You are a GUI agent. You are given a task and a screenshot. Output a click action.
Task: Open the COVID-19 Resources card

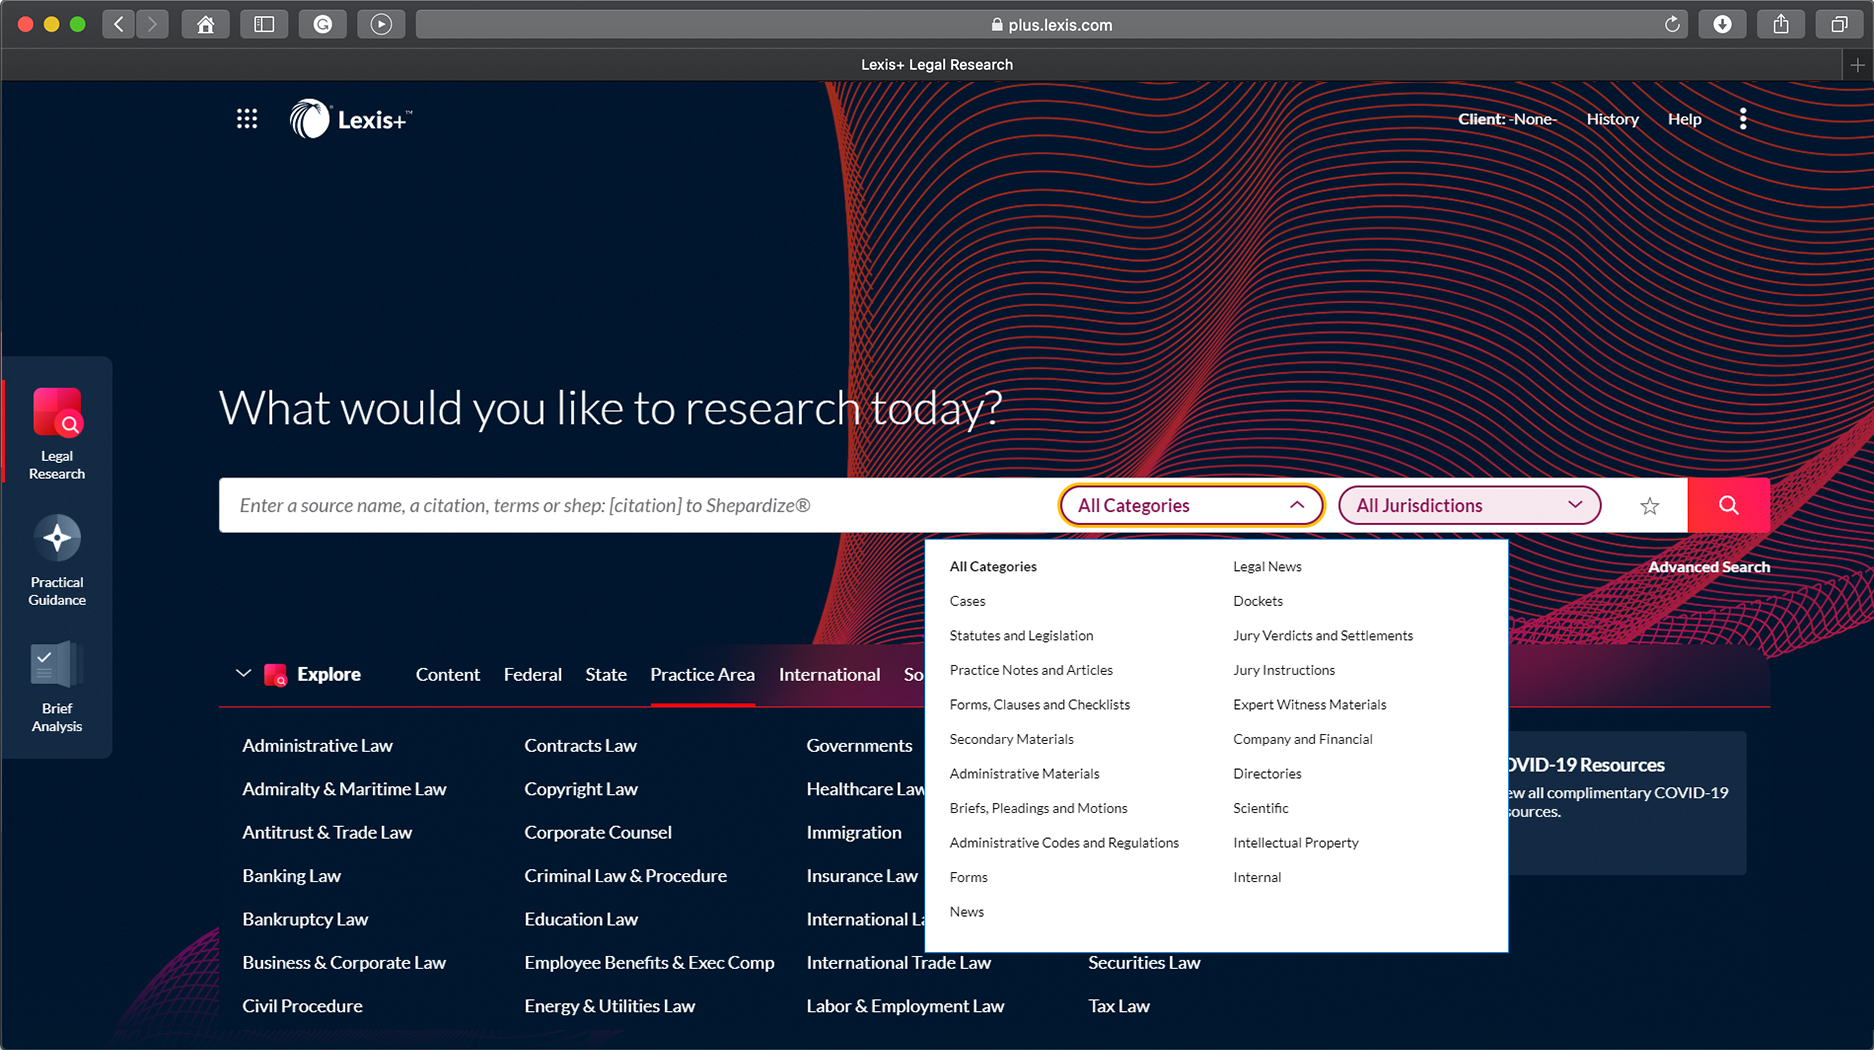1626,803
